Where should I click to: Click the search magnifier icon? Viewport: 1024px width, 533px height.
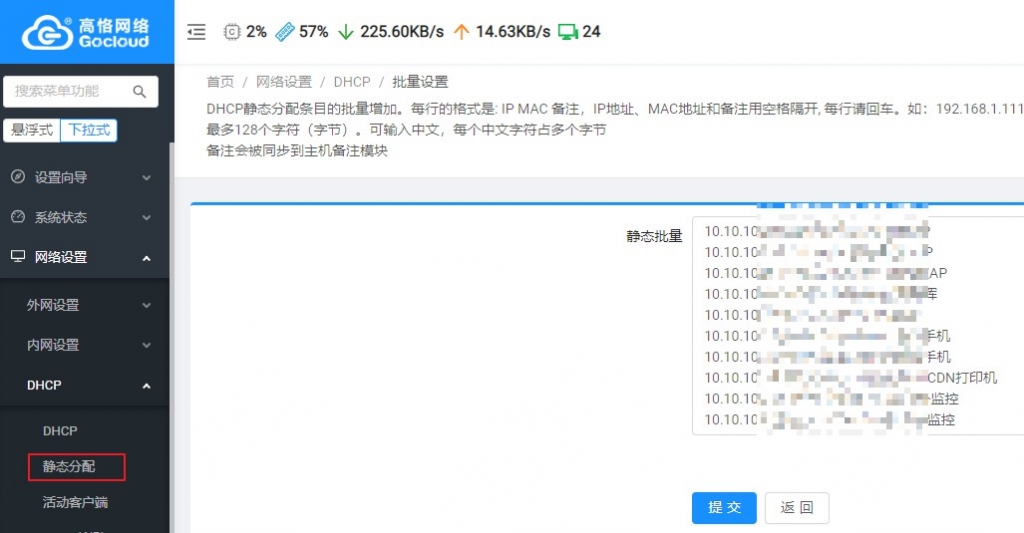pyautogui.click(x=139, y=92)
